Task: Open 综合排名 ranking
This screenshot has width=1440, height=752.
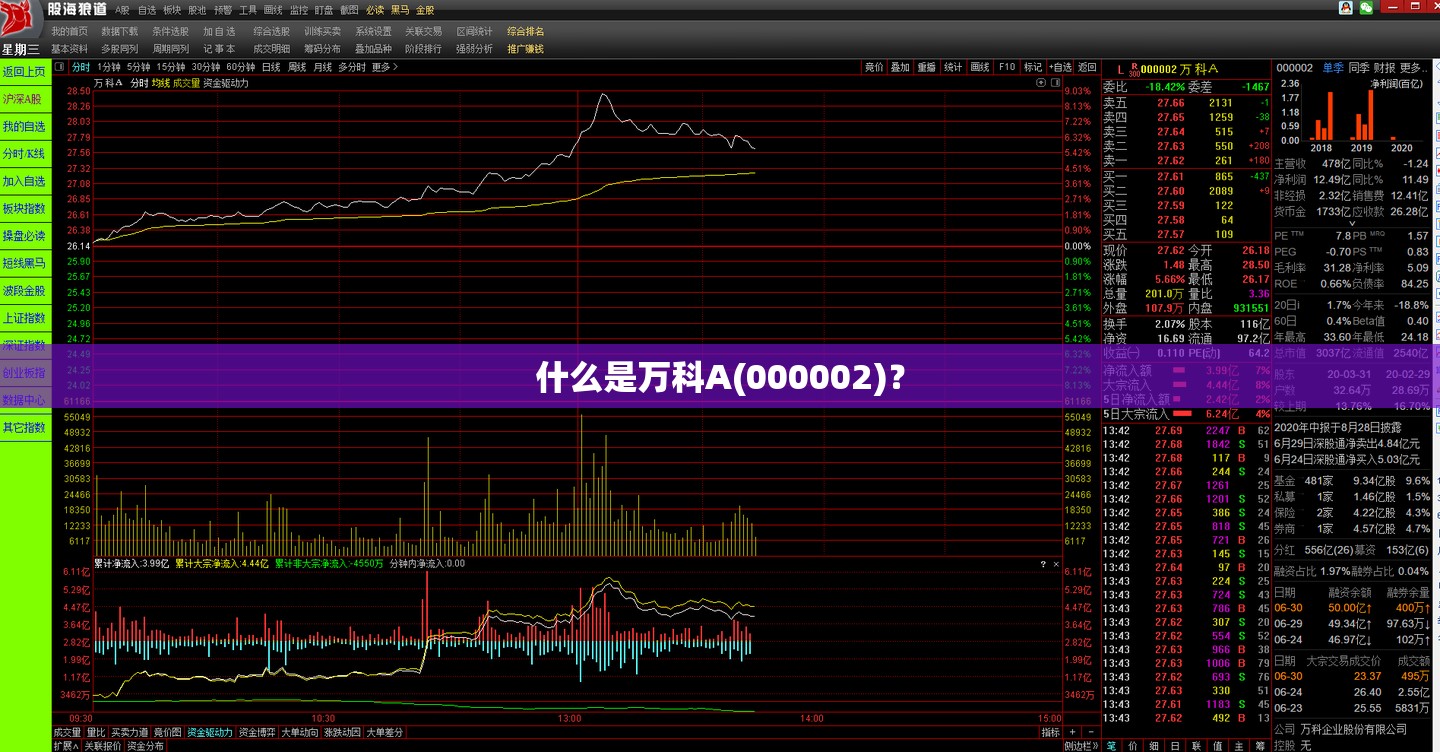Action: pos(525,31)
